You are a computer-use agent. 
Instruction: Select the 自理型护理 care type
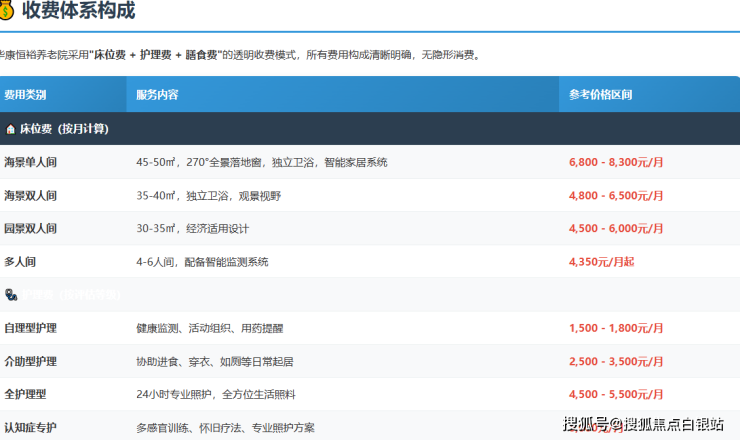[x=30, y=328]
